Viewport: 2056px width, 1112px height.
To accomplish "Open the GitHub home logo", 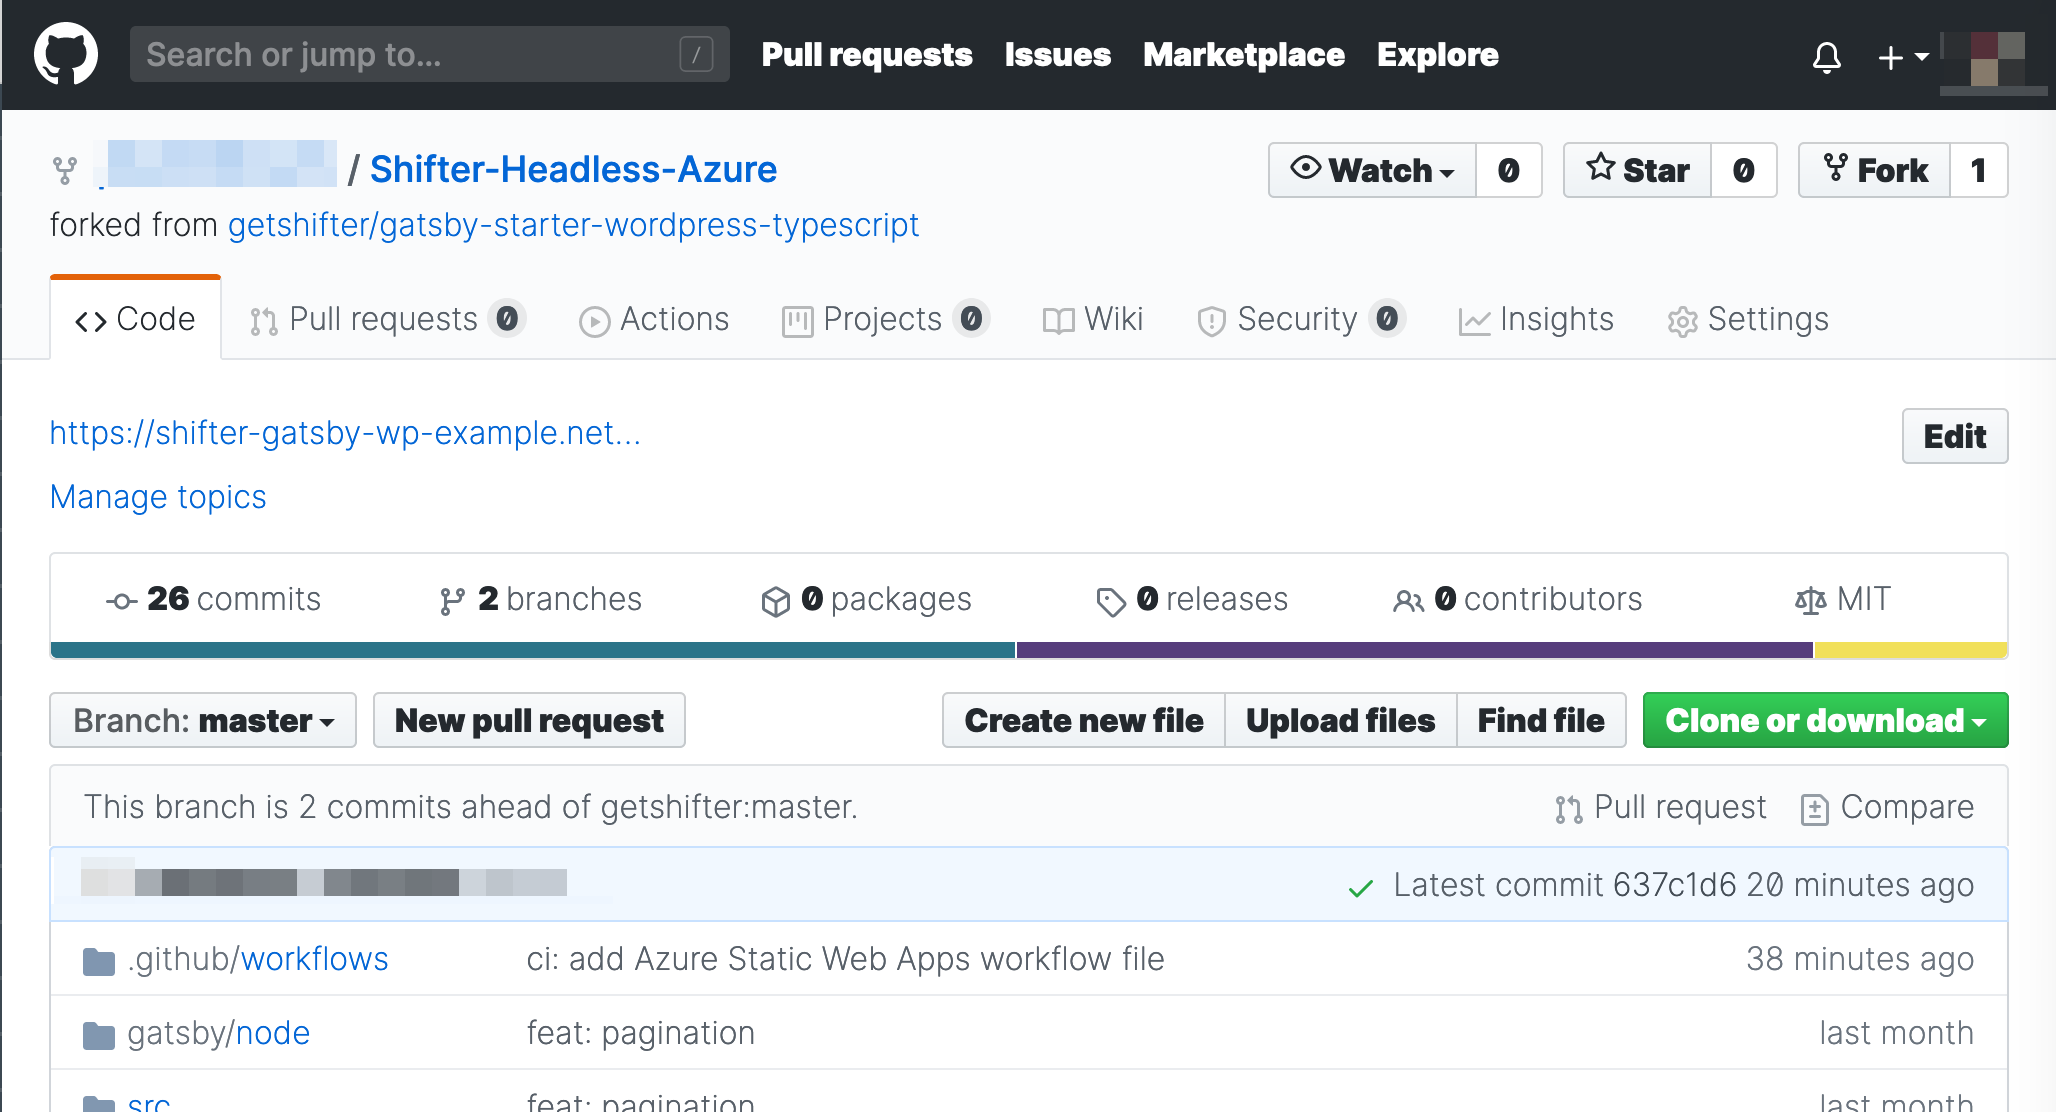I will [66, 54].
